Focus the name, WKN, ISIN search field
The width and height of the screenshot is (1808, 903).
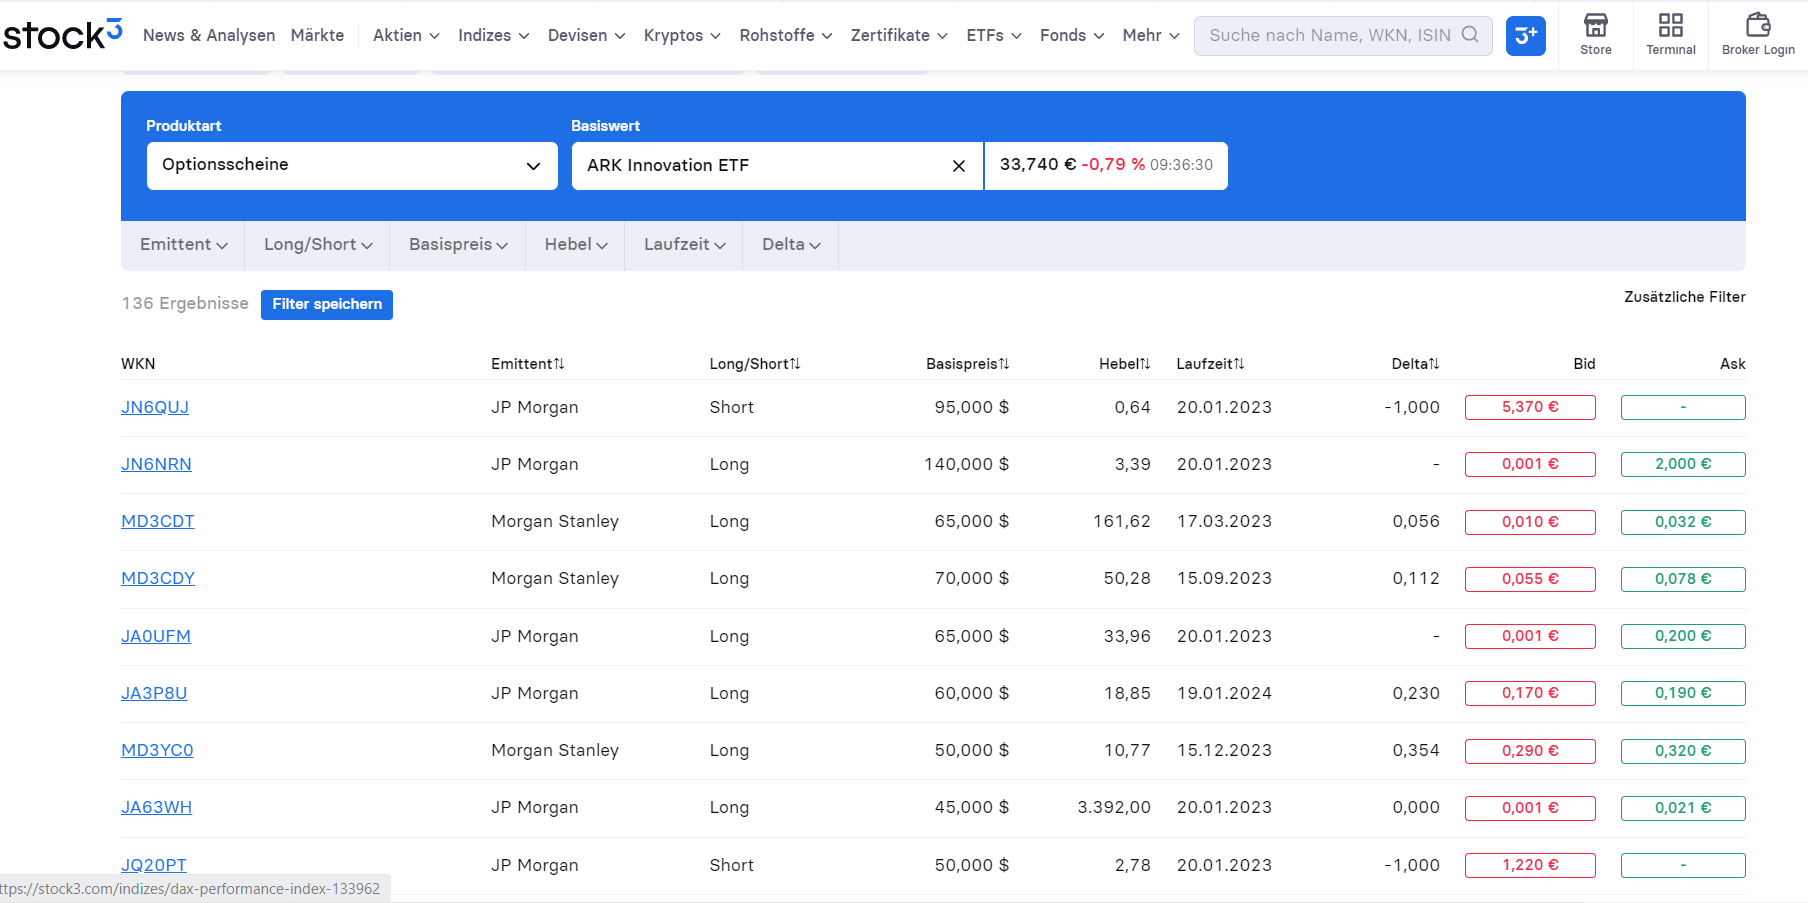point(1343,36)
